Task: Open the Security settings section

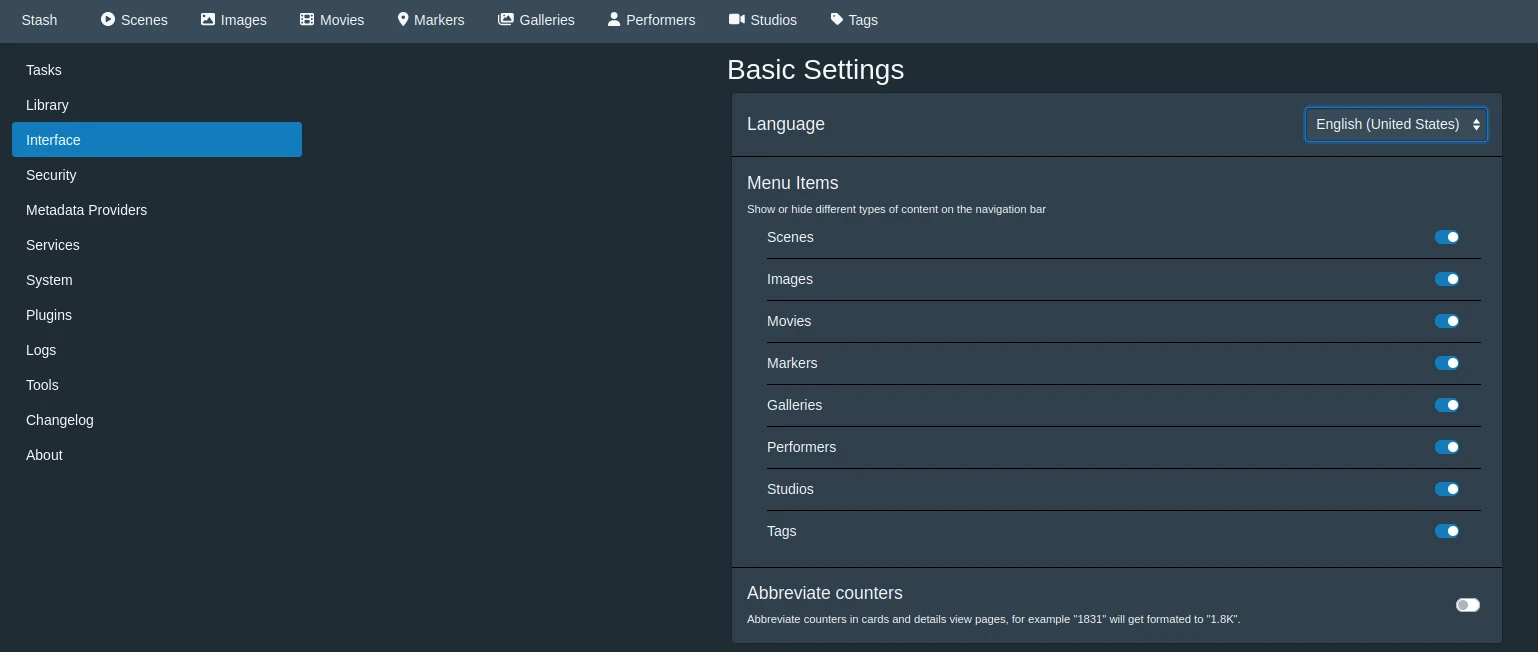Action: coord(51,175)
